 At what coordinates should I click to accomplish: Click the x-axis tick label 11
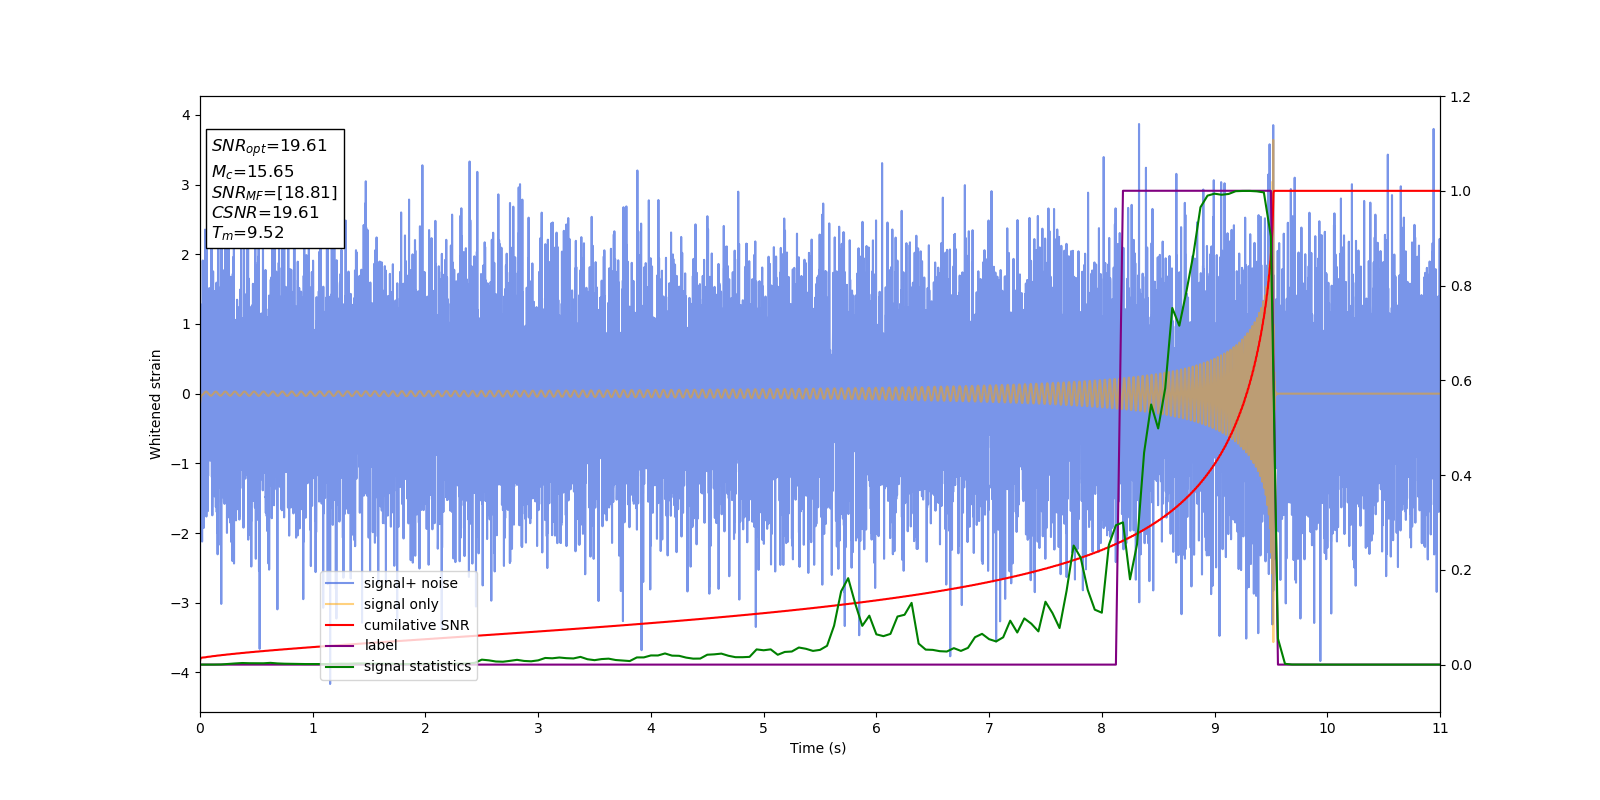[x=1440, y=728]
